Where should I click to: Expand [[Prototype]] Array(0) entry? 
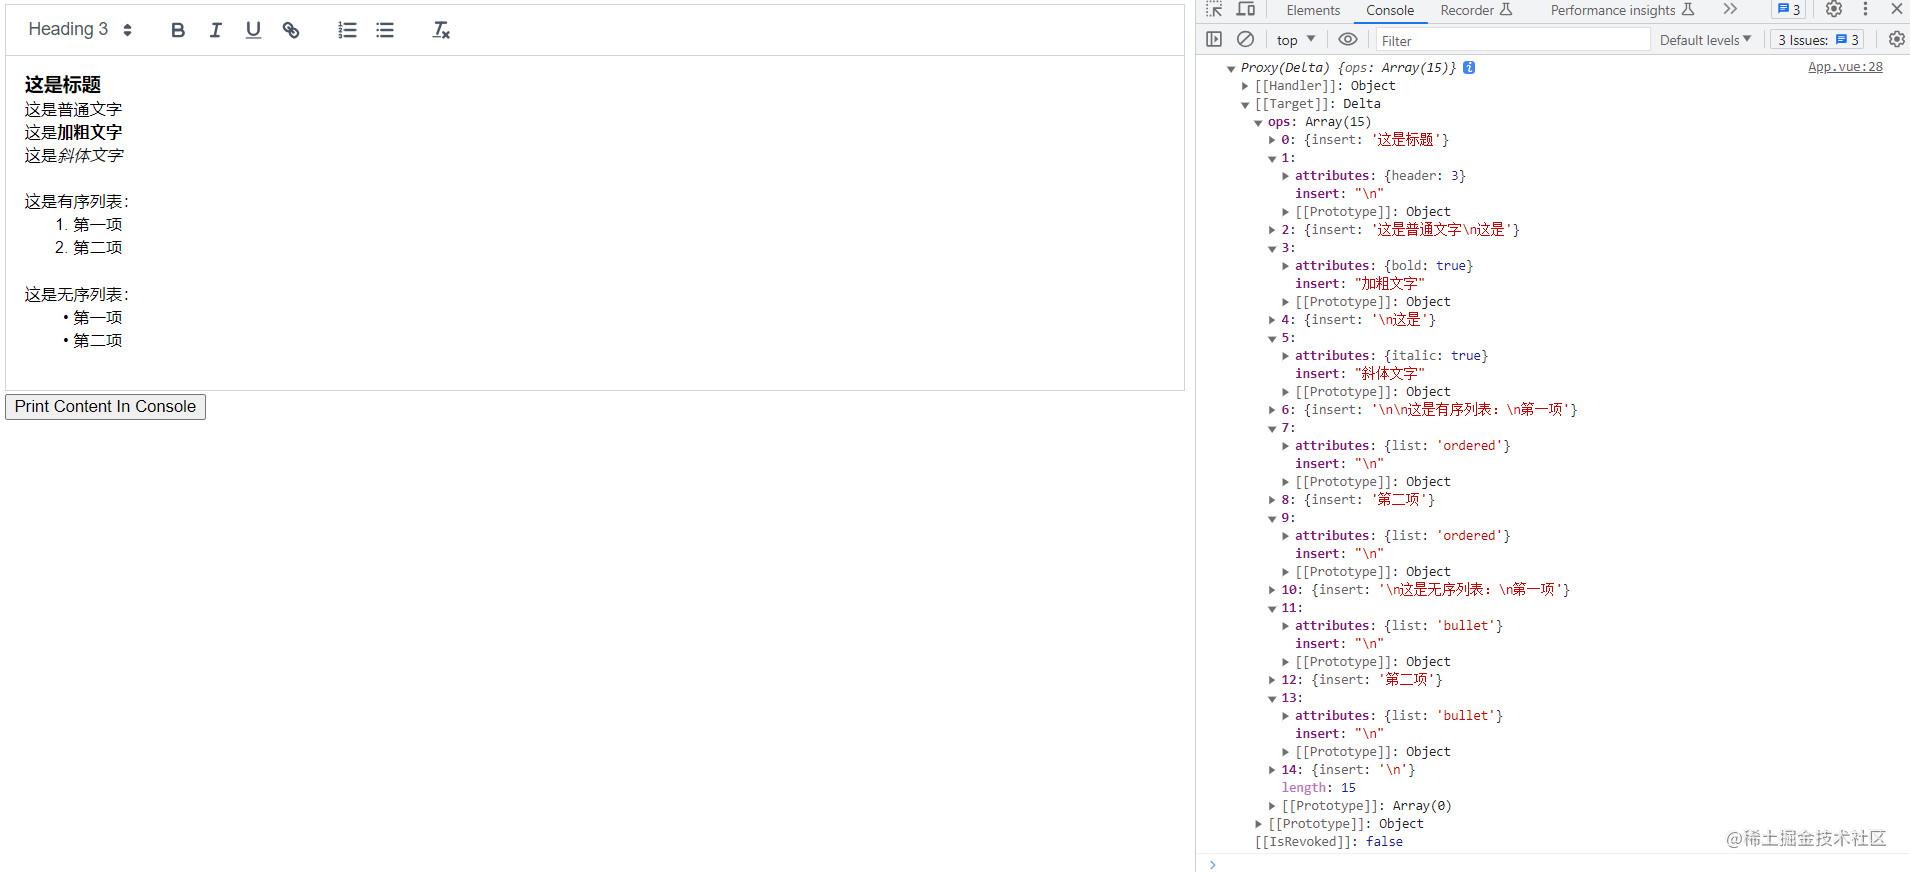click(1272, 806)
